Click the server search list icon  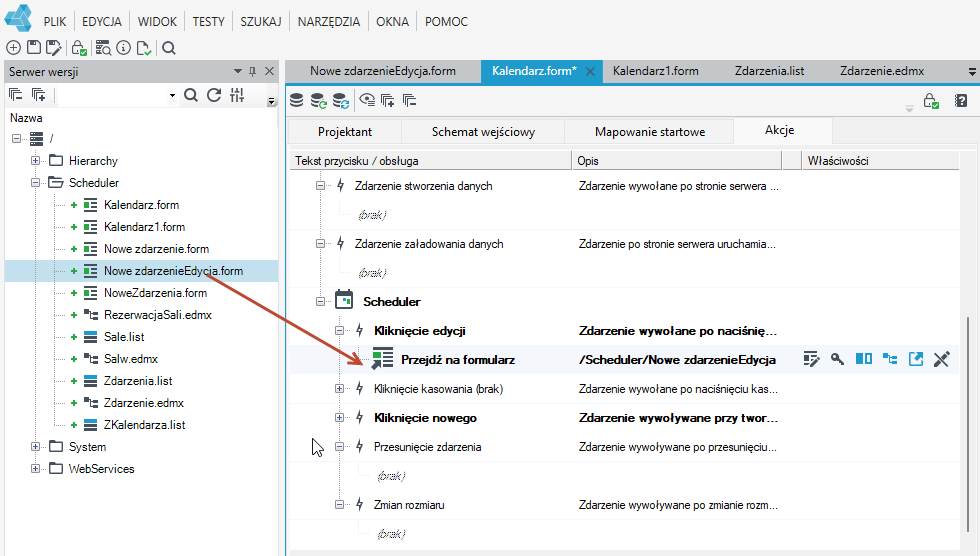(103, 47)
